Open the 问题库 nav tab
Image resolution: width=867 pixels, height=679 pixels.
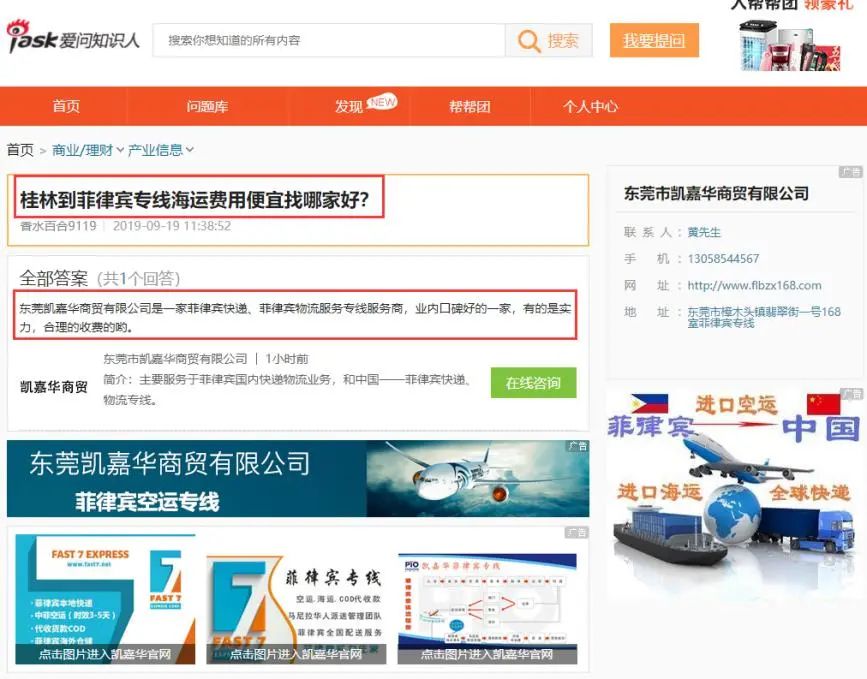click(x=207, y=106)
